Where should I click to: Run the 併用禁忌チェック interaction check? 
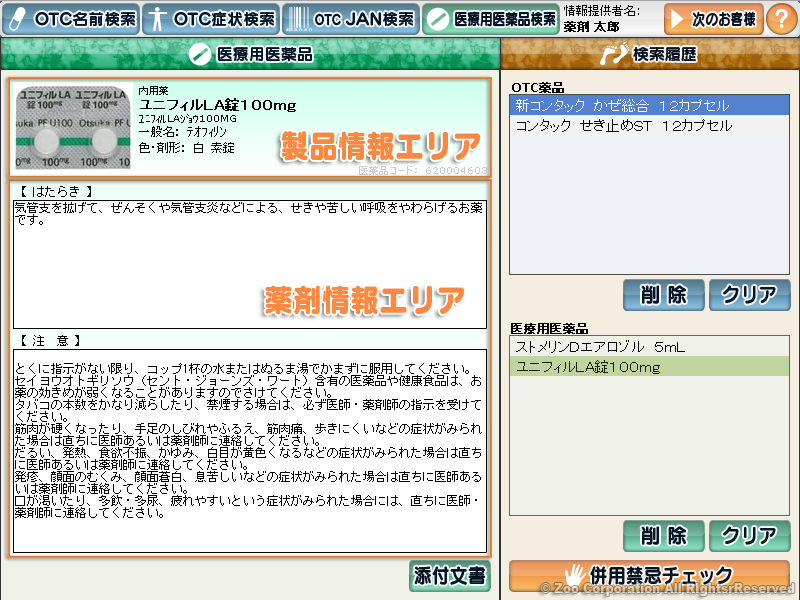click(649, 576)
